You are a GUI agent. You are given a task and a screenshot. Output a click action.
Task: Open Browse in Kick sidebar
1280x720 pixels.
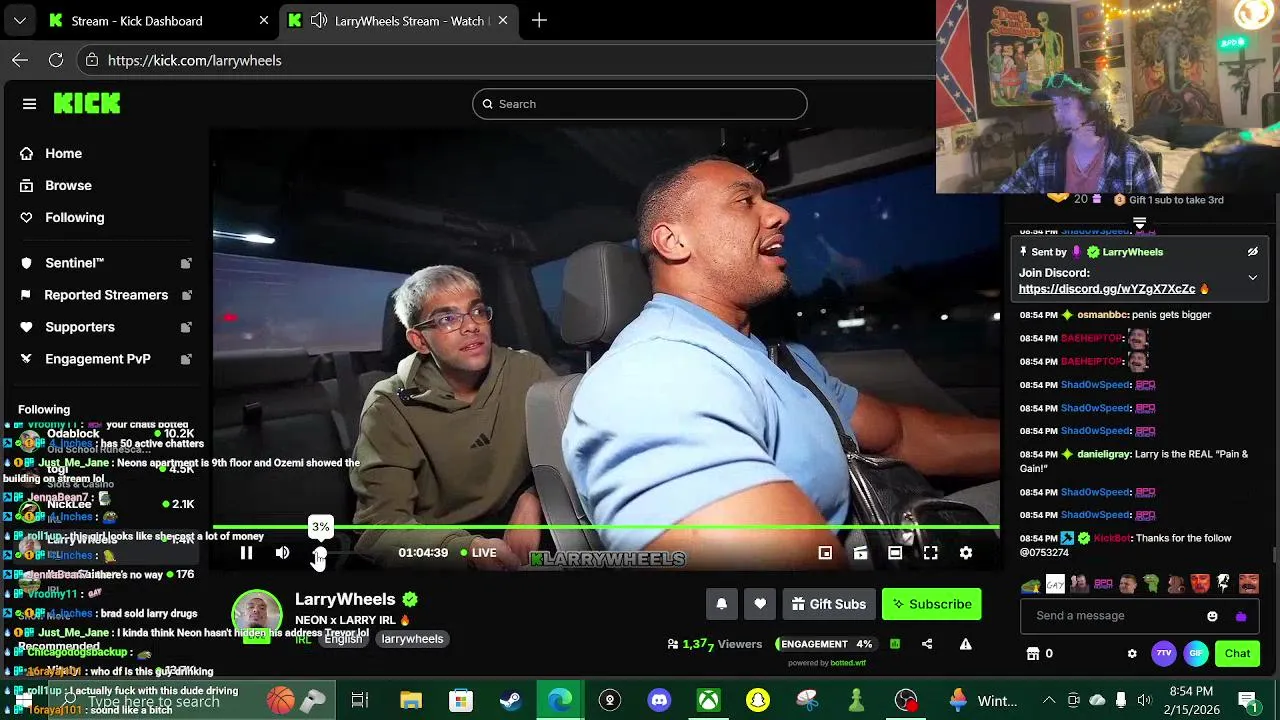pos(68,185)
